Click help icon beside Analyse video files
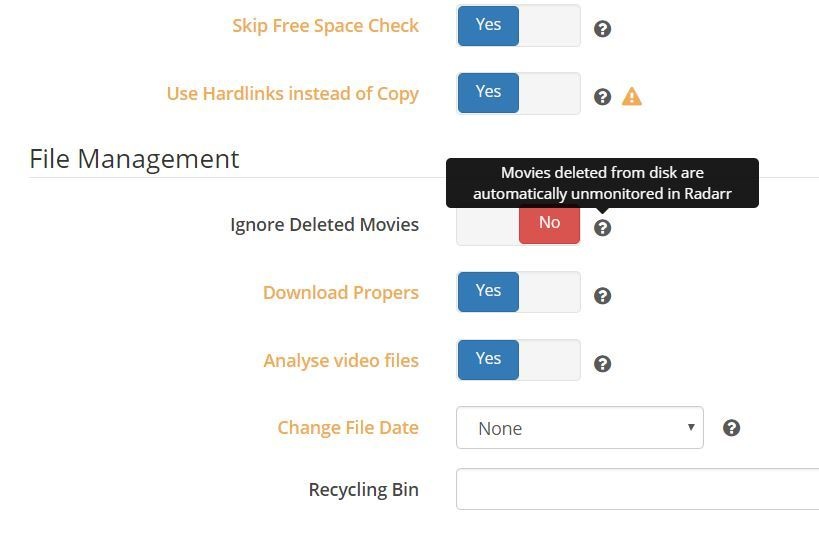The image size is (819, 533). point(602,364)
